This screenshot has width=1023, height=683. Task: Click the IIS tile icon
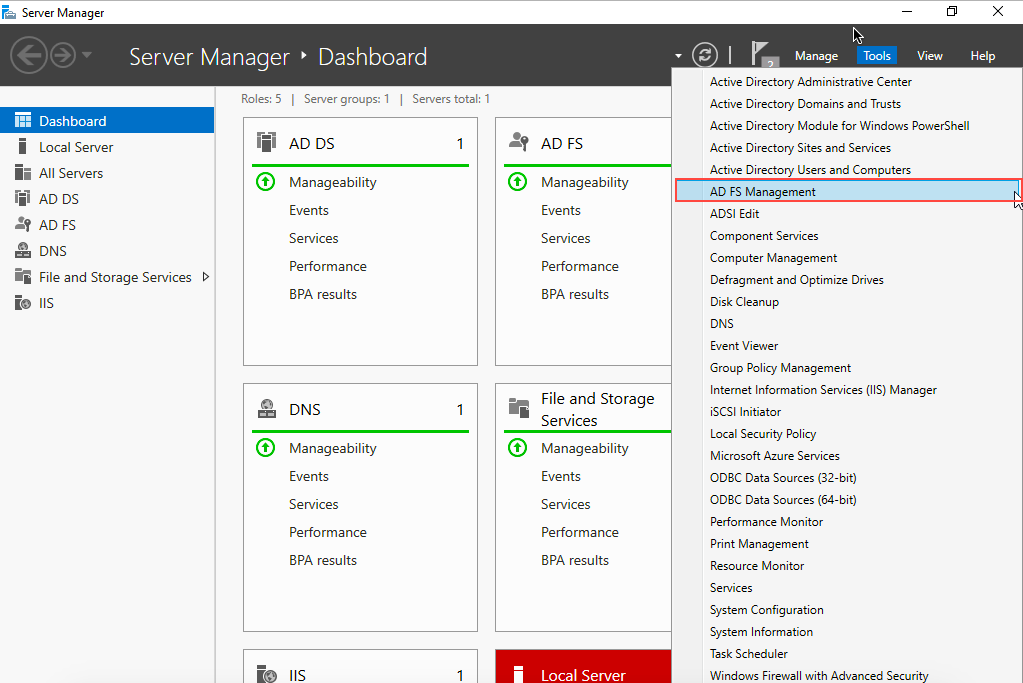[267, 674]
